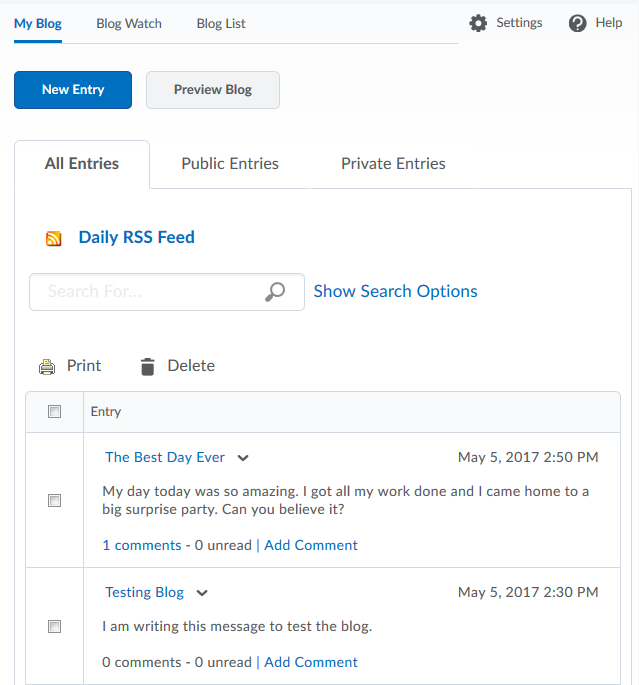639x685 pixels.
Task: Switch to the Public Entries tab
Action: click(230, 164)
